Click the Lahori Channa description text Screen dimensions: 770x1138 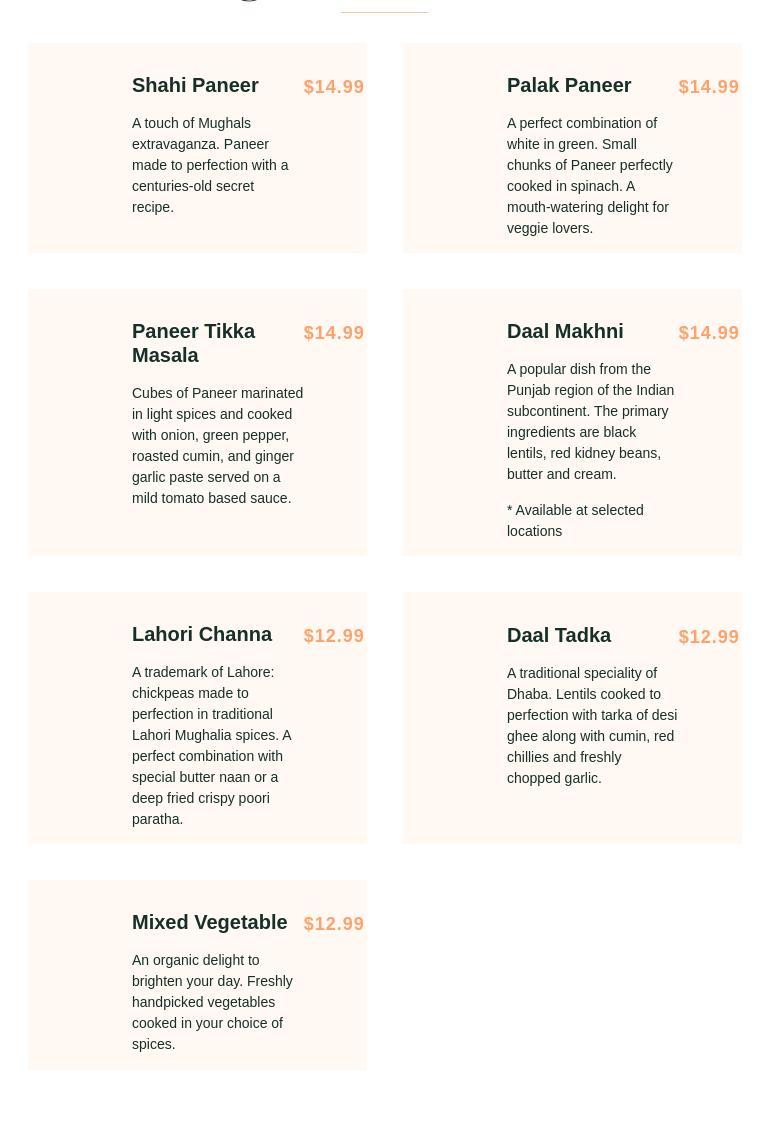tap(212, 746)
